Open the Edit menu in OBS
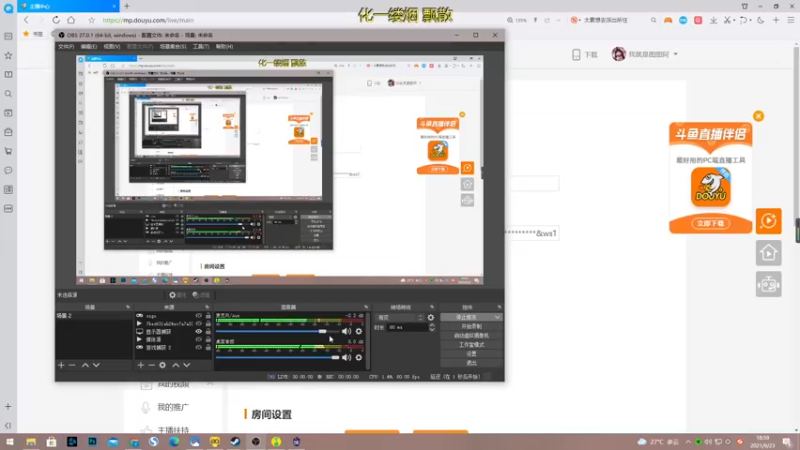The image size is (800, 450). pyautogui.click(x=89, y=46)
